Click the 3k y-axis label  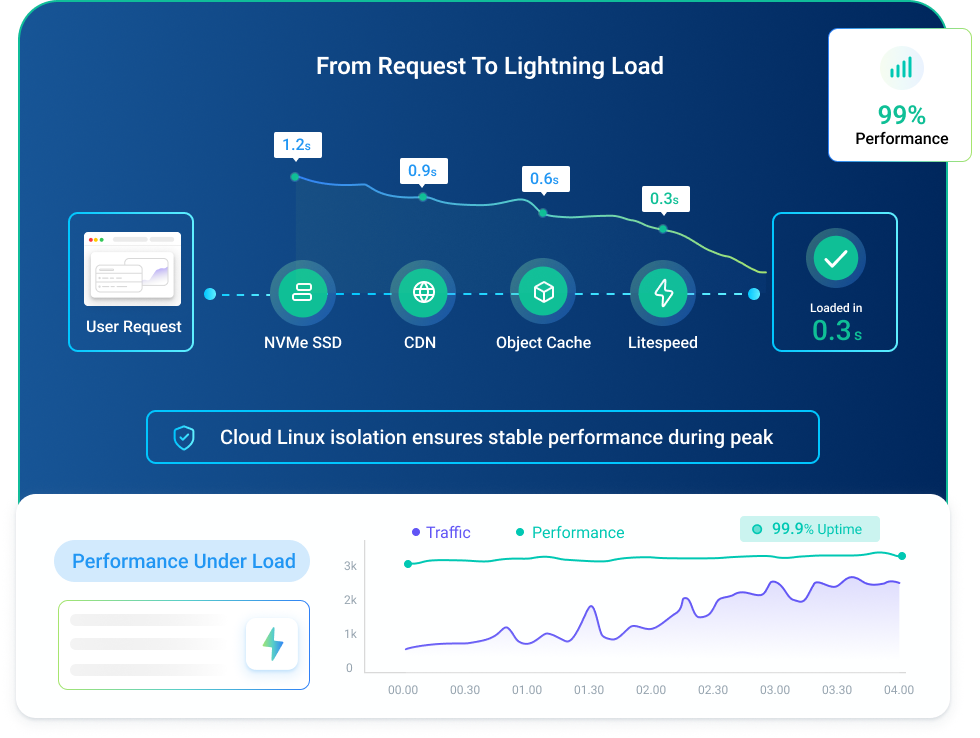(x=350, y=566)
